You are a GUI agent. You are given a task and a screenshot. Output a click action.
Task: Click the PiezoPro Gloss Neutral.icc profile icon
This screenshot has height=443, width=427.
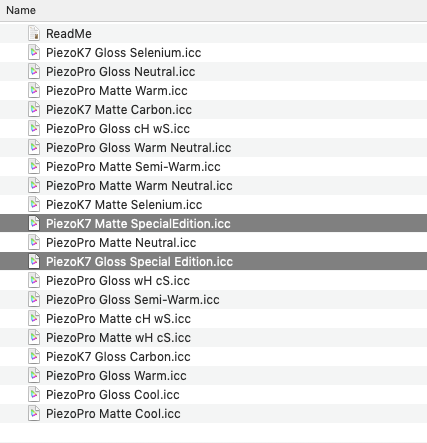point(34,71)
